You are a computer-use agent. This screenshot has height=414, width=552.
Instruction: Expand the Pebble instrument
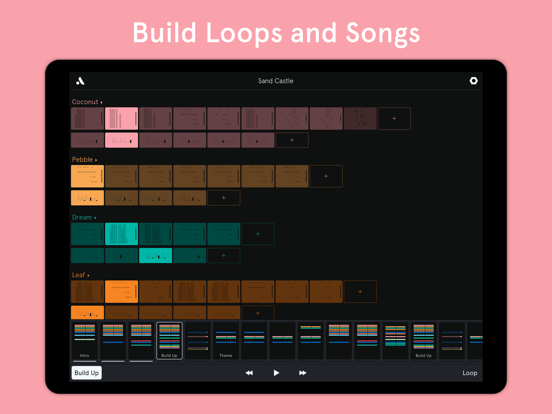point(84,159)
